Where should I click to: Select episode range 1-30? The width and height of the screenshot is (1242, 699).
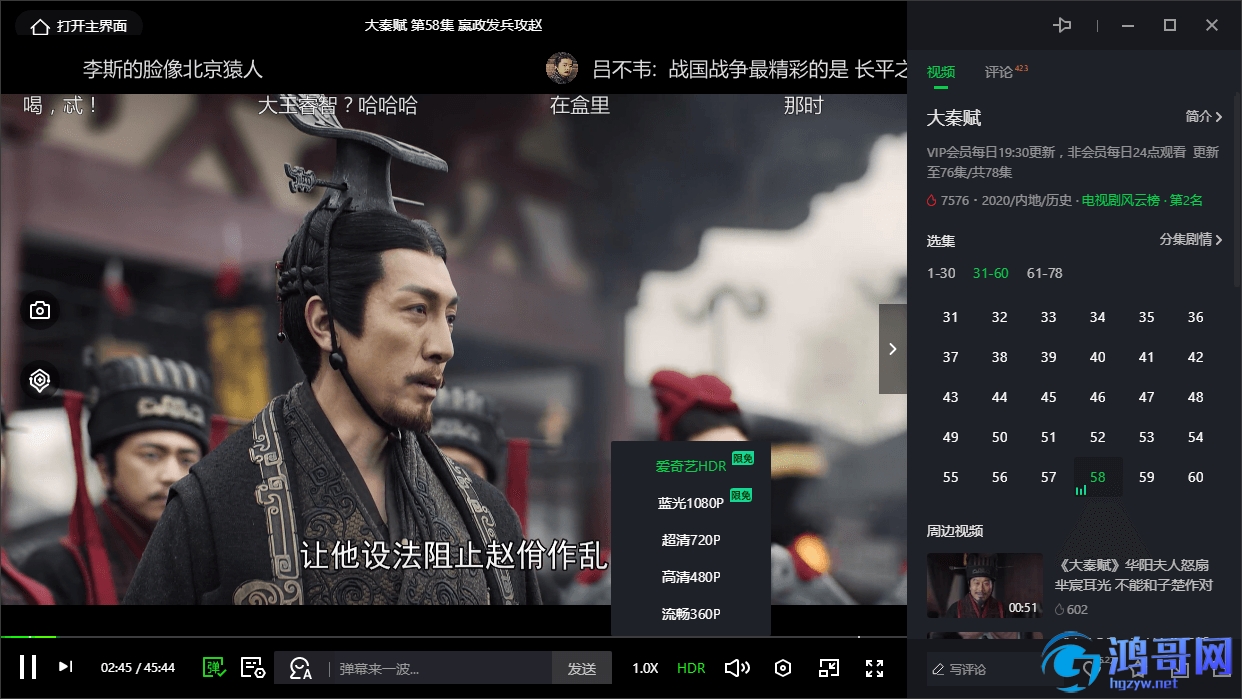pyautogui.click(x=941, y=273)
